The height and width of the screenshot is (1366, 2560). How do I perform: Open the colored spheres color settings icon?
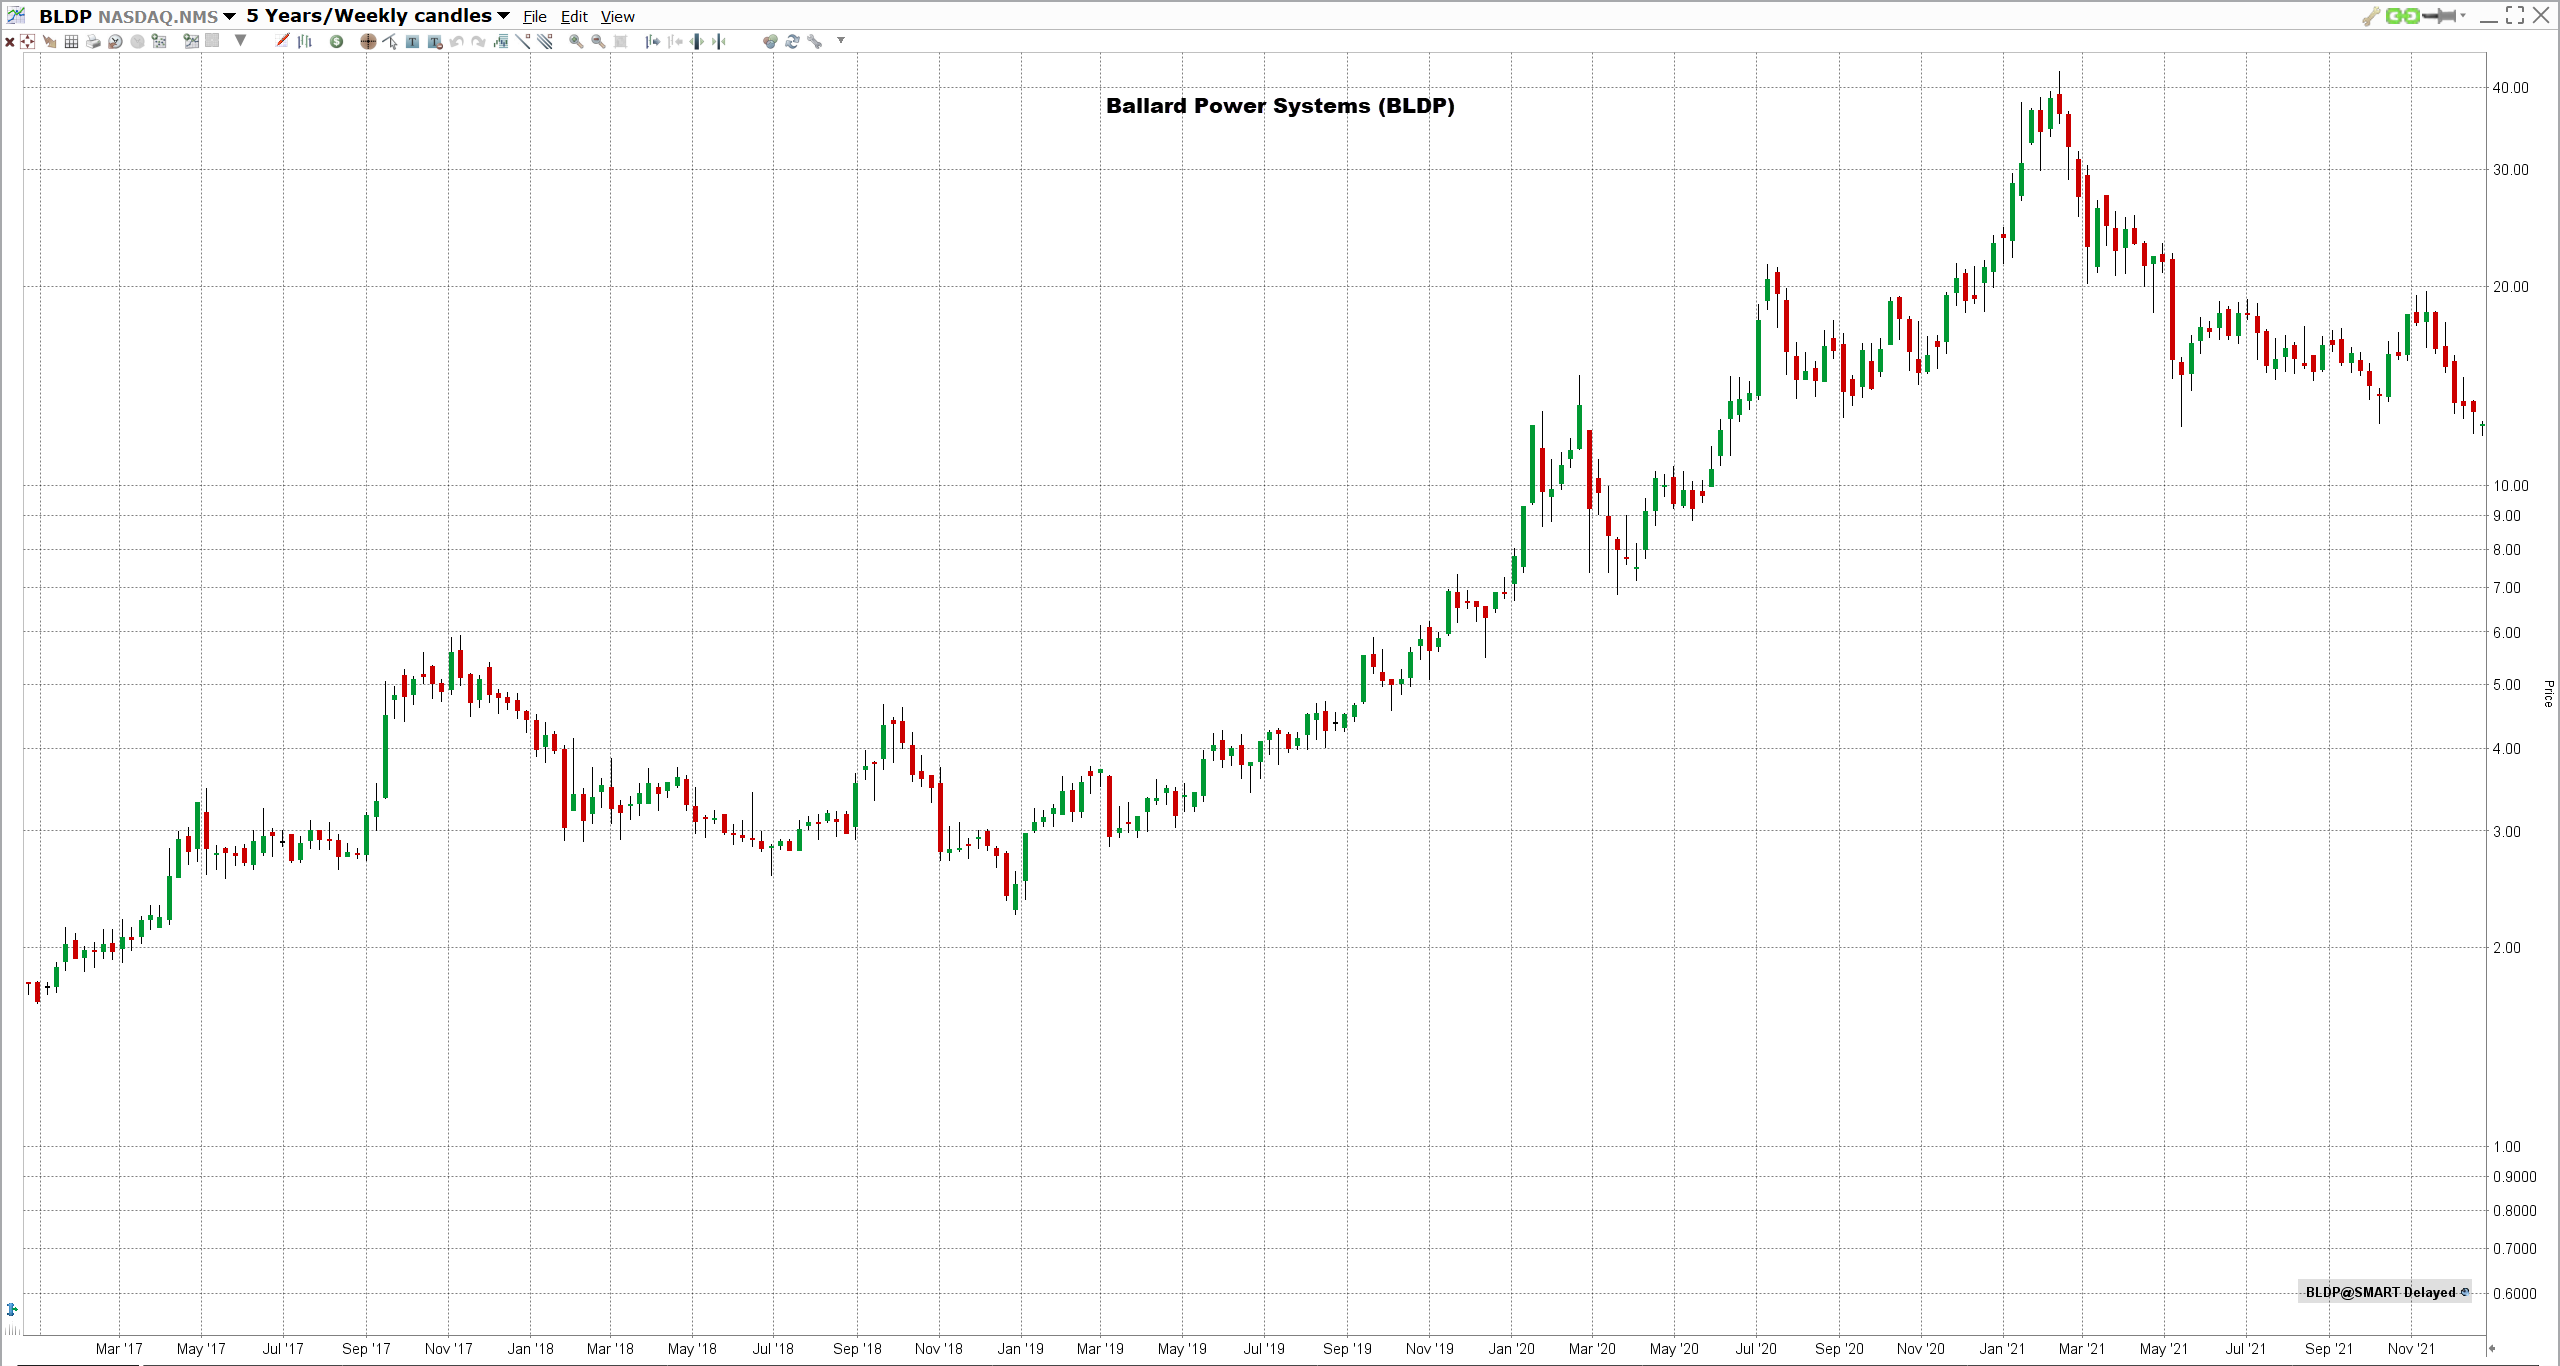(770, 42)
